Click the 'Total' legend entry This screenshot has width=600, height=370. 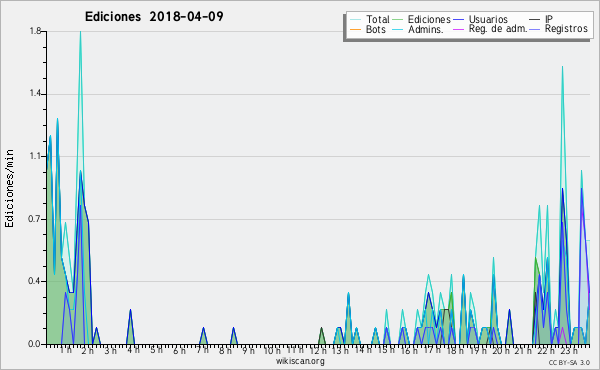tap(377, 19)
